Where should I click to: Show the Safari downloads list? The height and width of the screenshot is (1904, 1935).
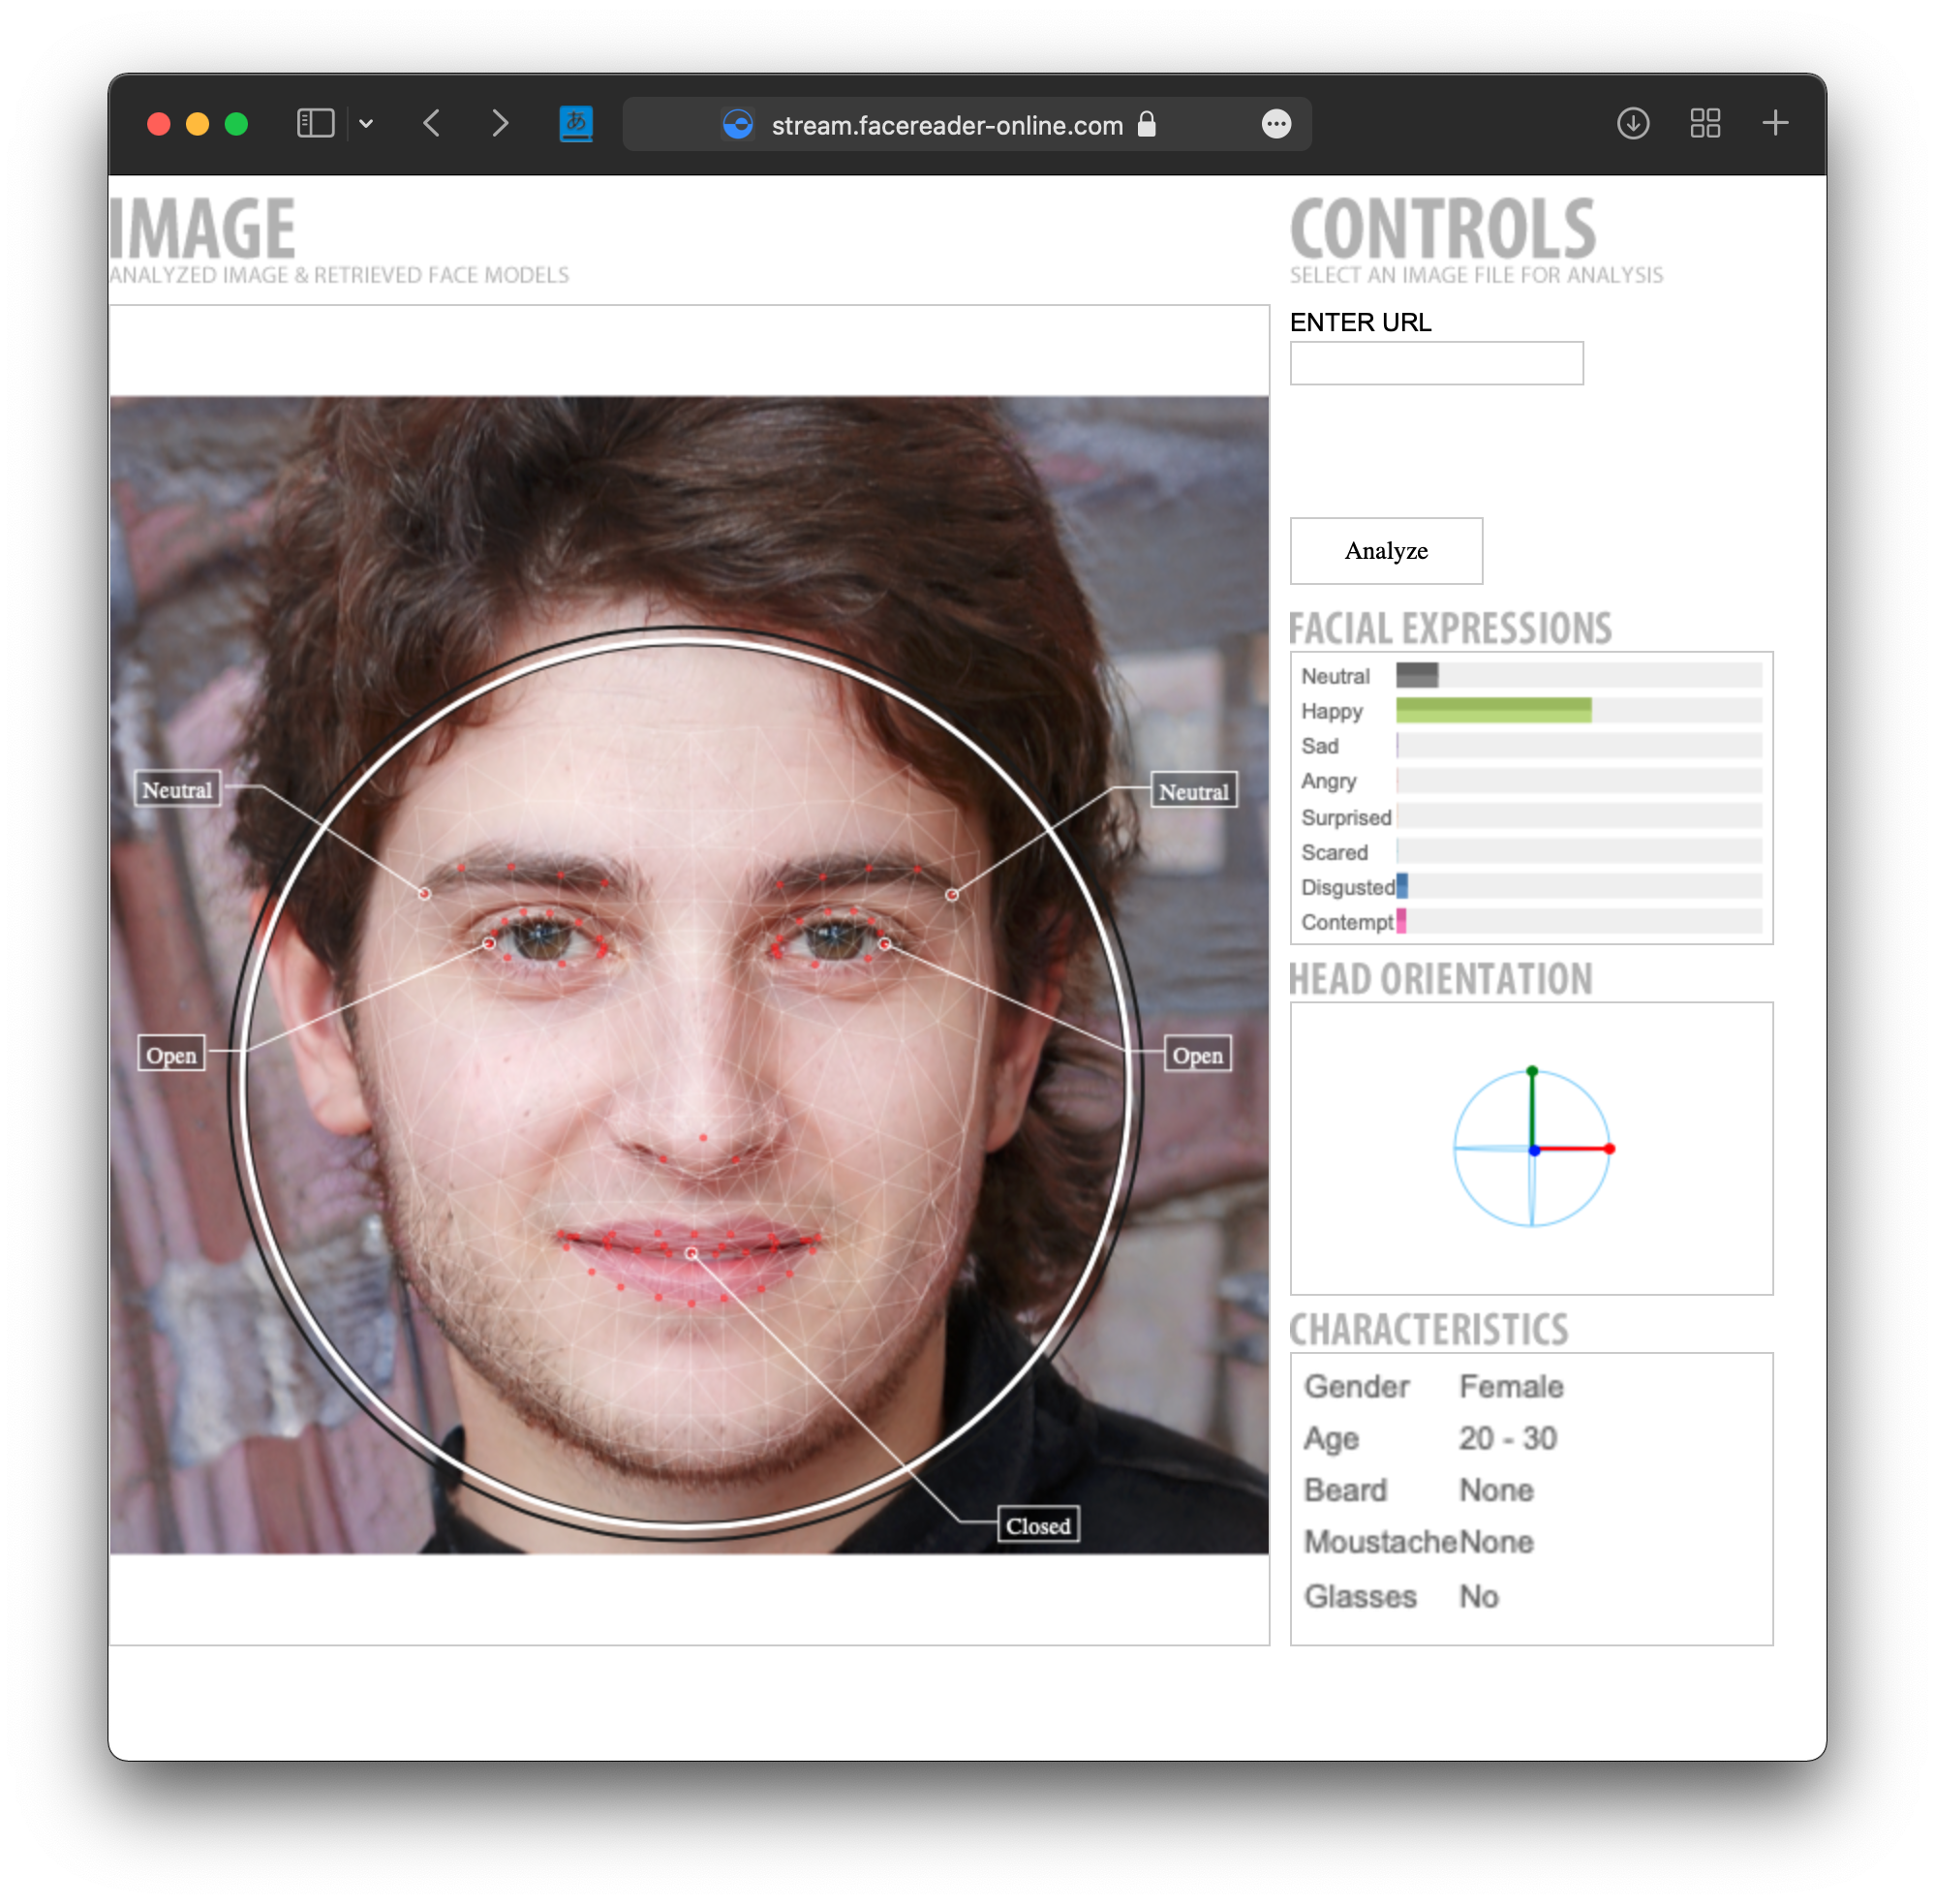1632,124
